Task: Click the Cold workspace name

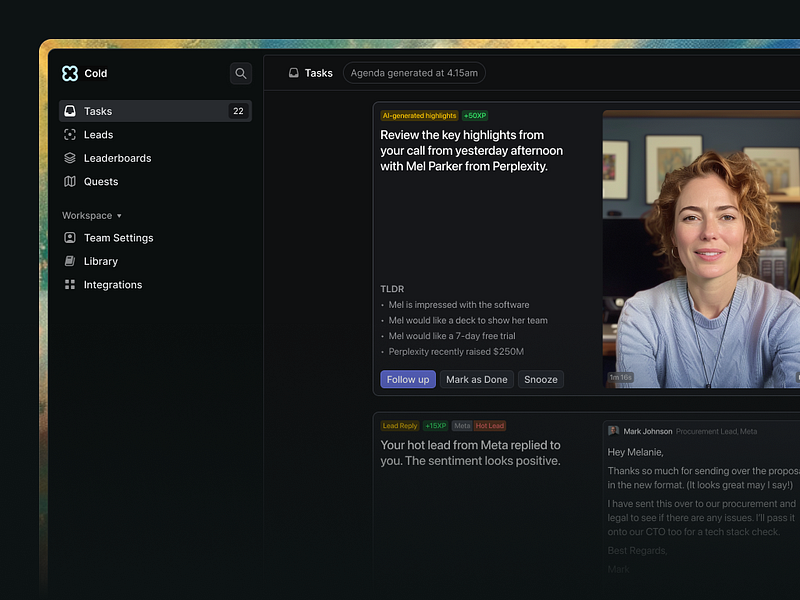Action: pos(96,73)
